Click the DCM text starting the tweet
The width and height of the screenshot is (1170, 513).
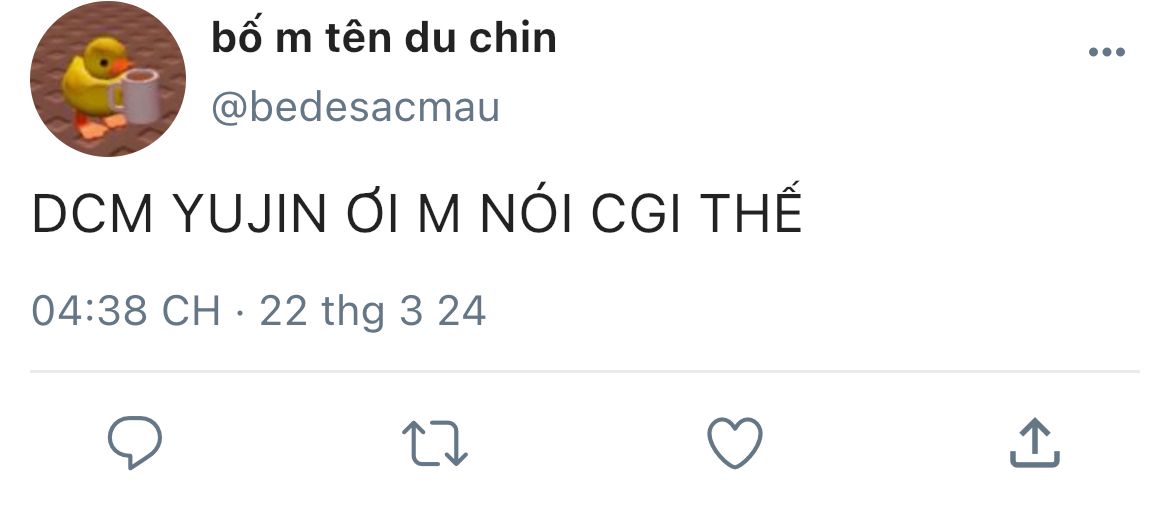coord(93,214)
